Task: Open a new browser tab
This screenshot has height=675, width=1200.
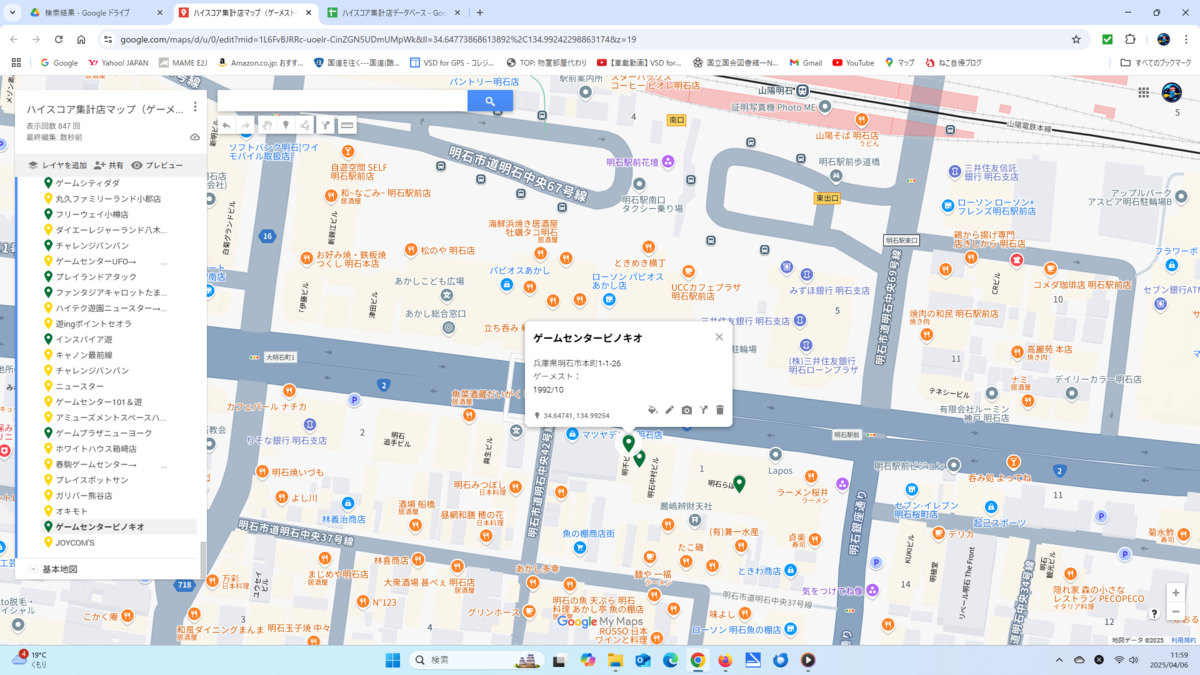Action: pyautogui.click(x=480, y=13)
